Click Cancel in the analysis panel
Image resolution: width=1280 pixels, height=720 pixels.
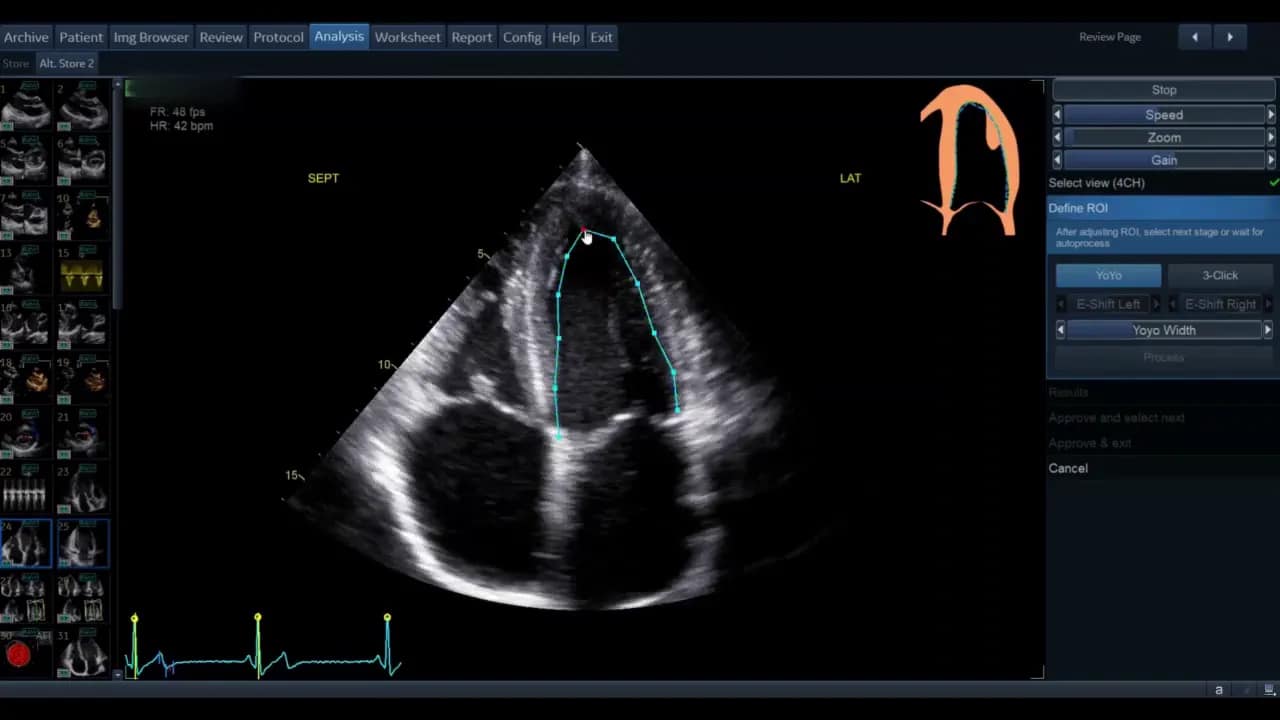click(1068, 468)
